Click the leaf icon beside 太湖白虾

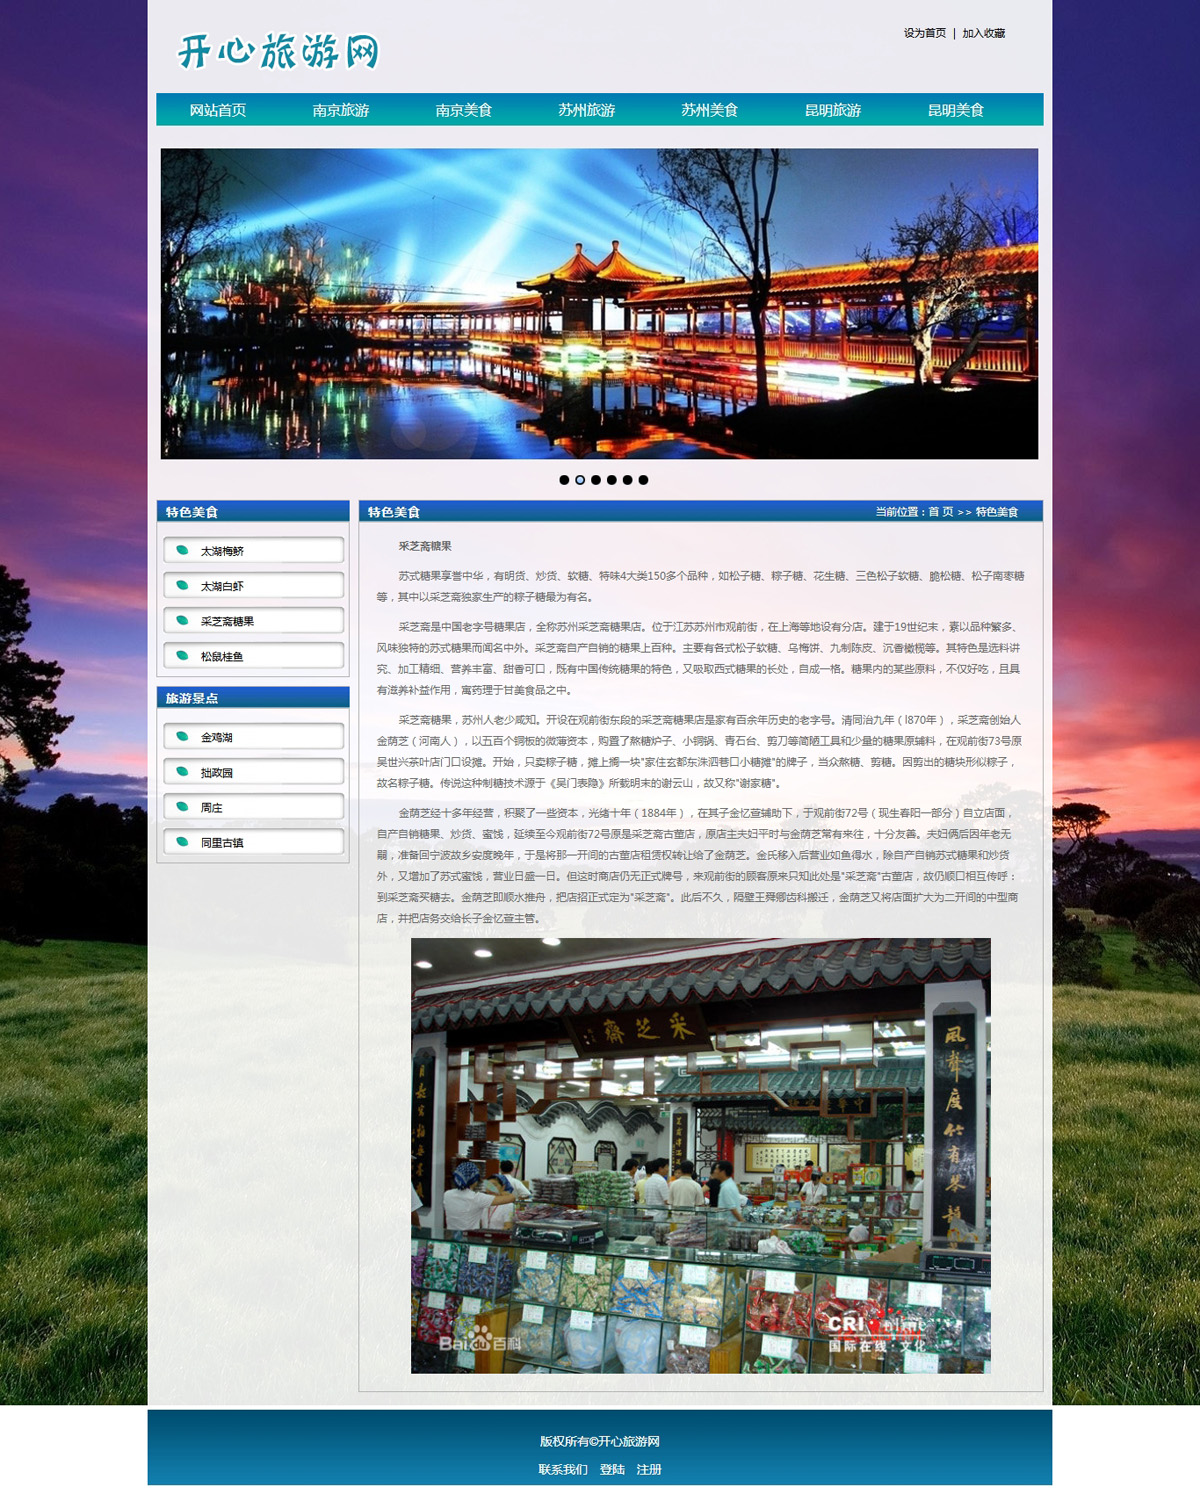182,585
